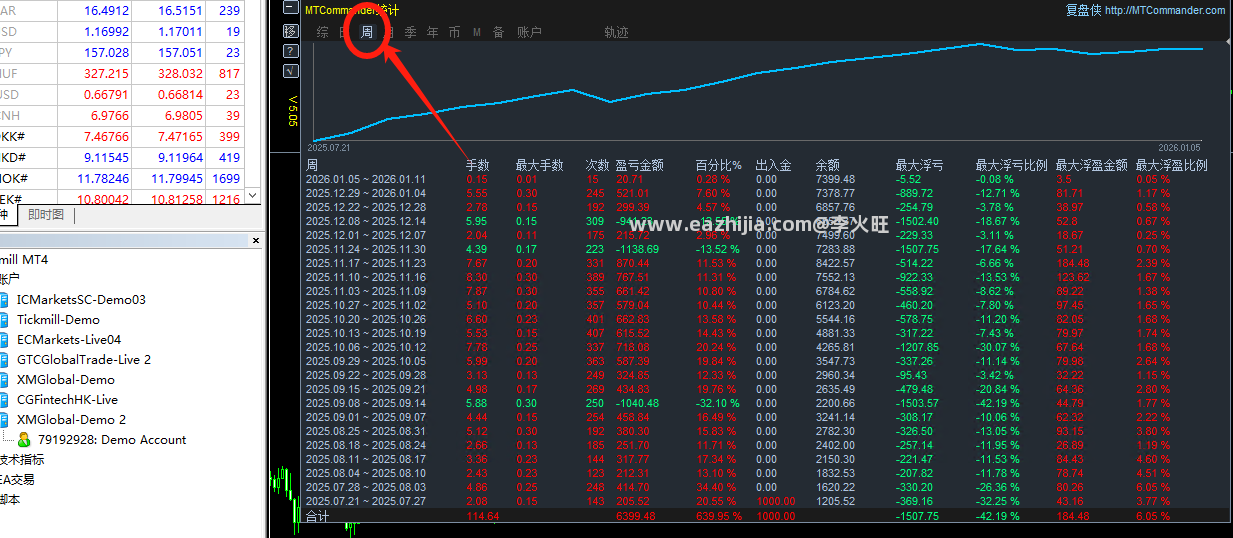Close the Navigator panel with x button

(256, 241)
